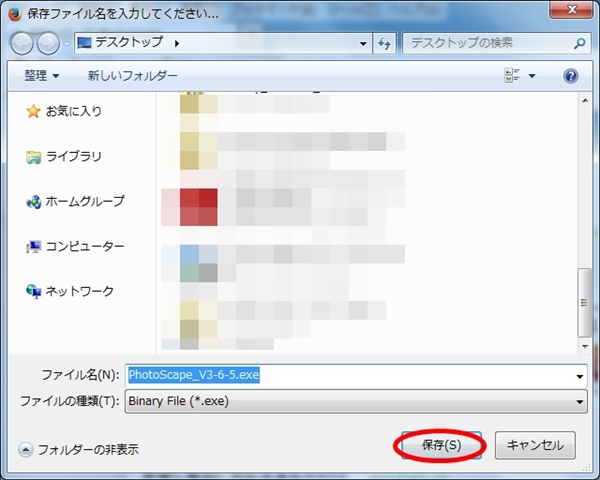Click the コンピューター icon

coord(33,247)
